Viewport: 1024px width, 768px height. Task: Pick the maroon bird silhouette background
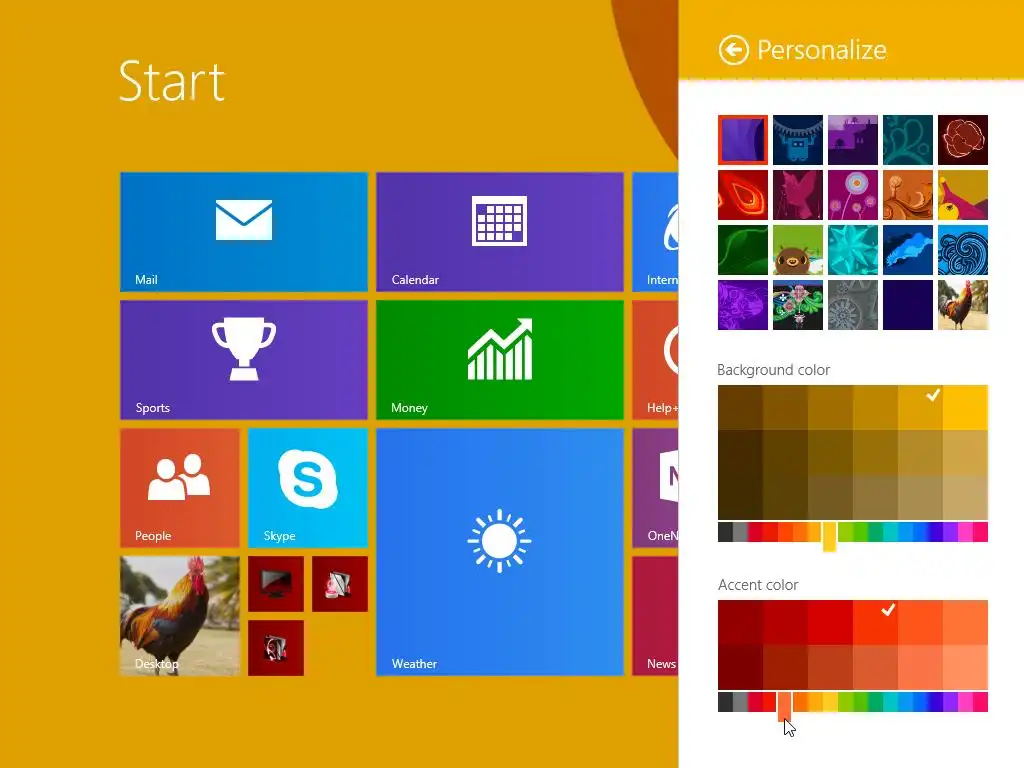pos(797,195)
